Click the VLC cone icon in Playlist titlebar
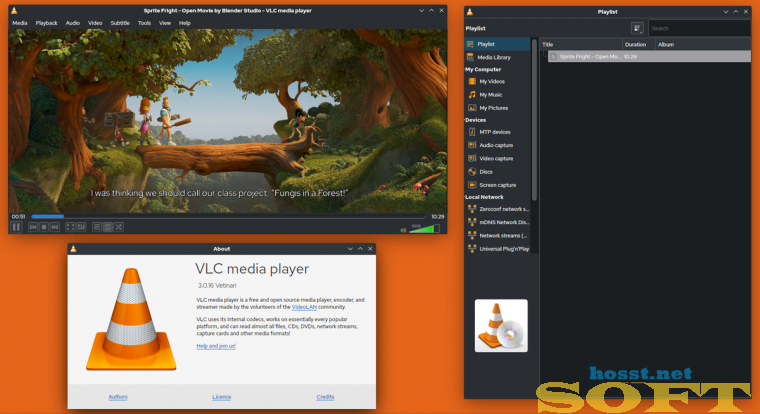 point(470,12)
